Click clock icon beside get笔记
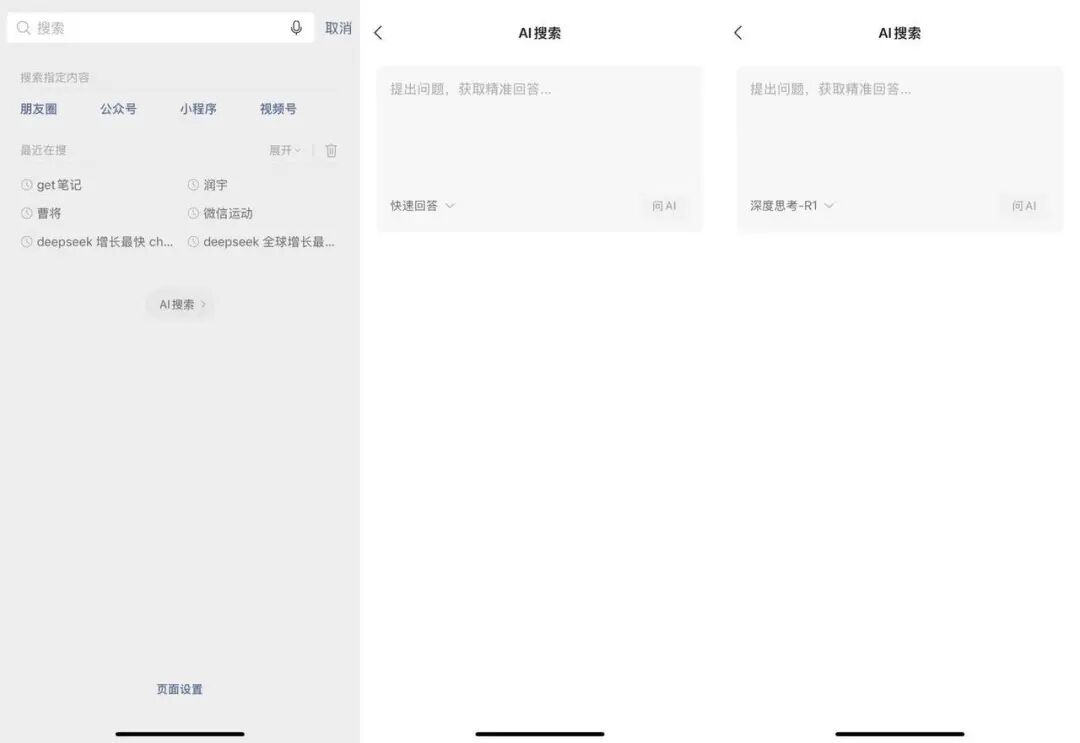This screenshot has height=743, width=1080. [26, 185]
